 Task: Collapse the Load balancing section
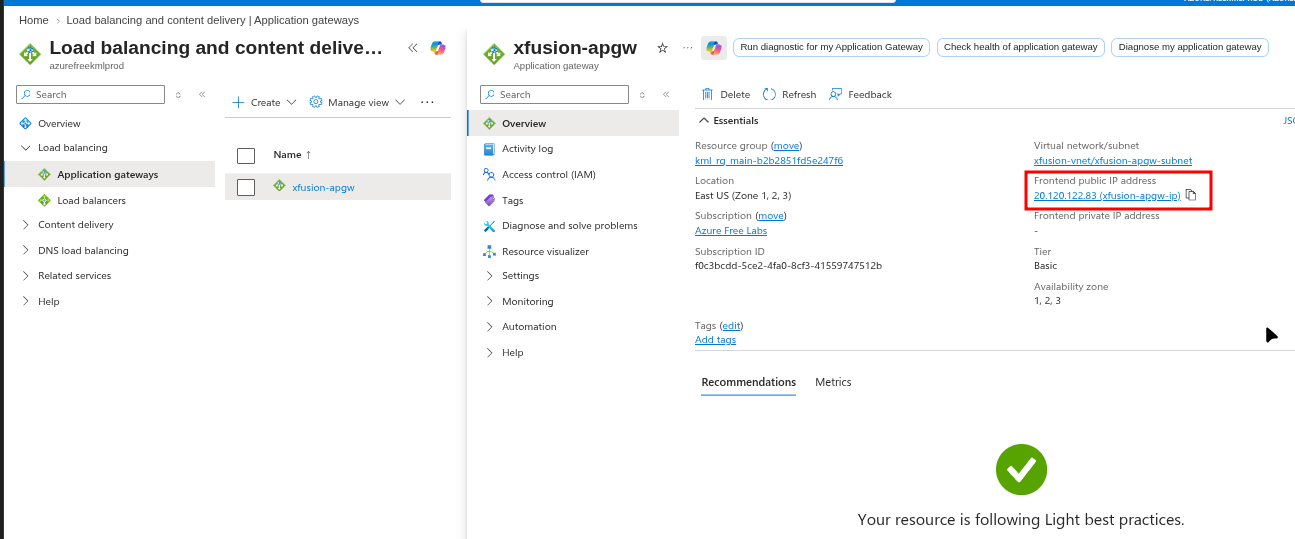(26, 148)
